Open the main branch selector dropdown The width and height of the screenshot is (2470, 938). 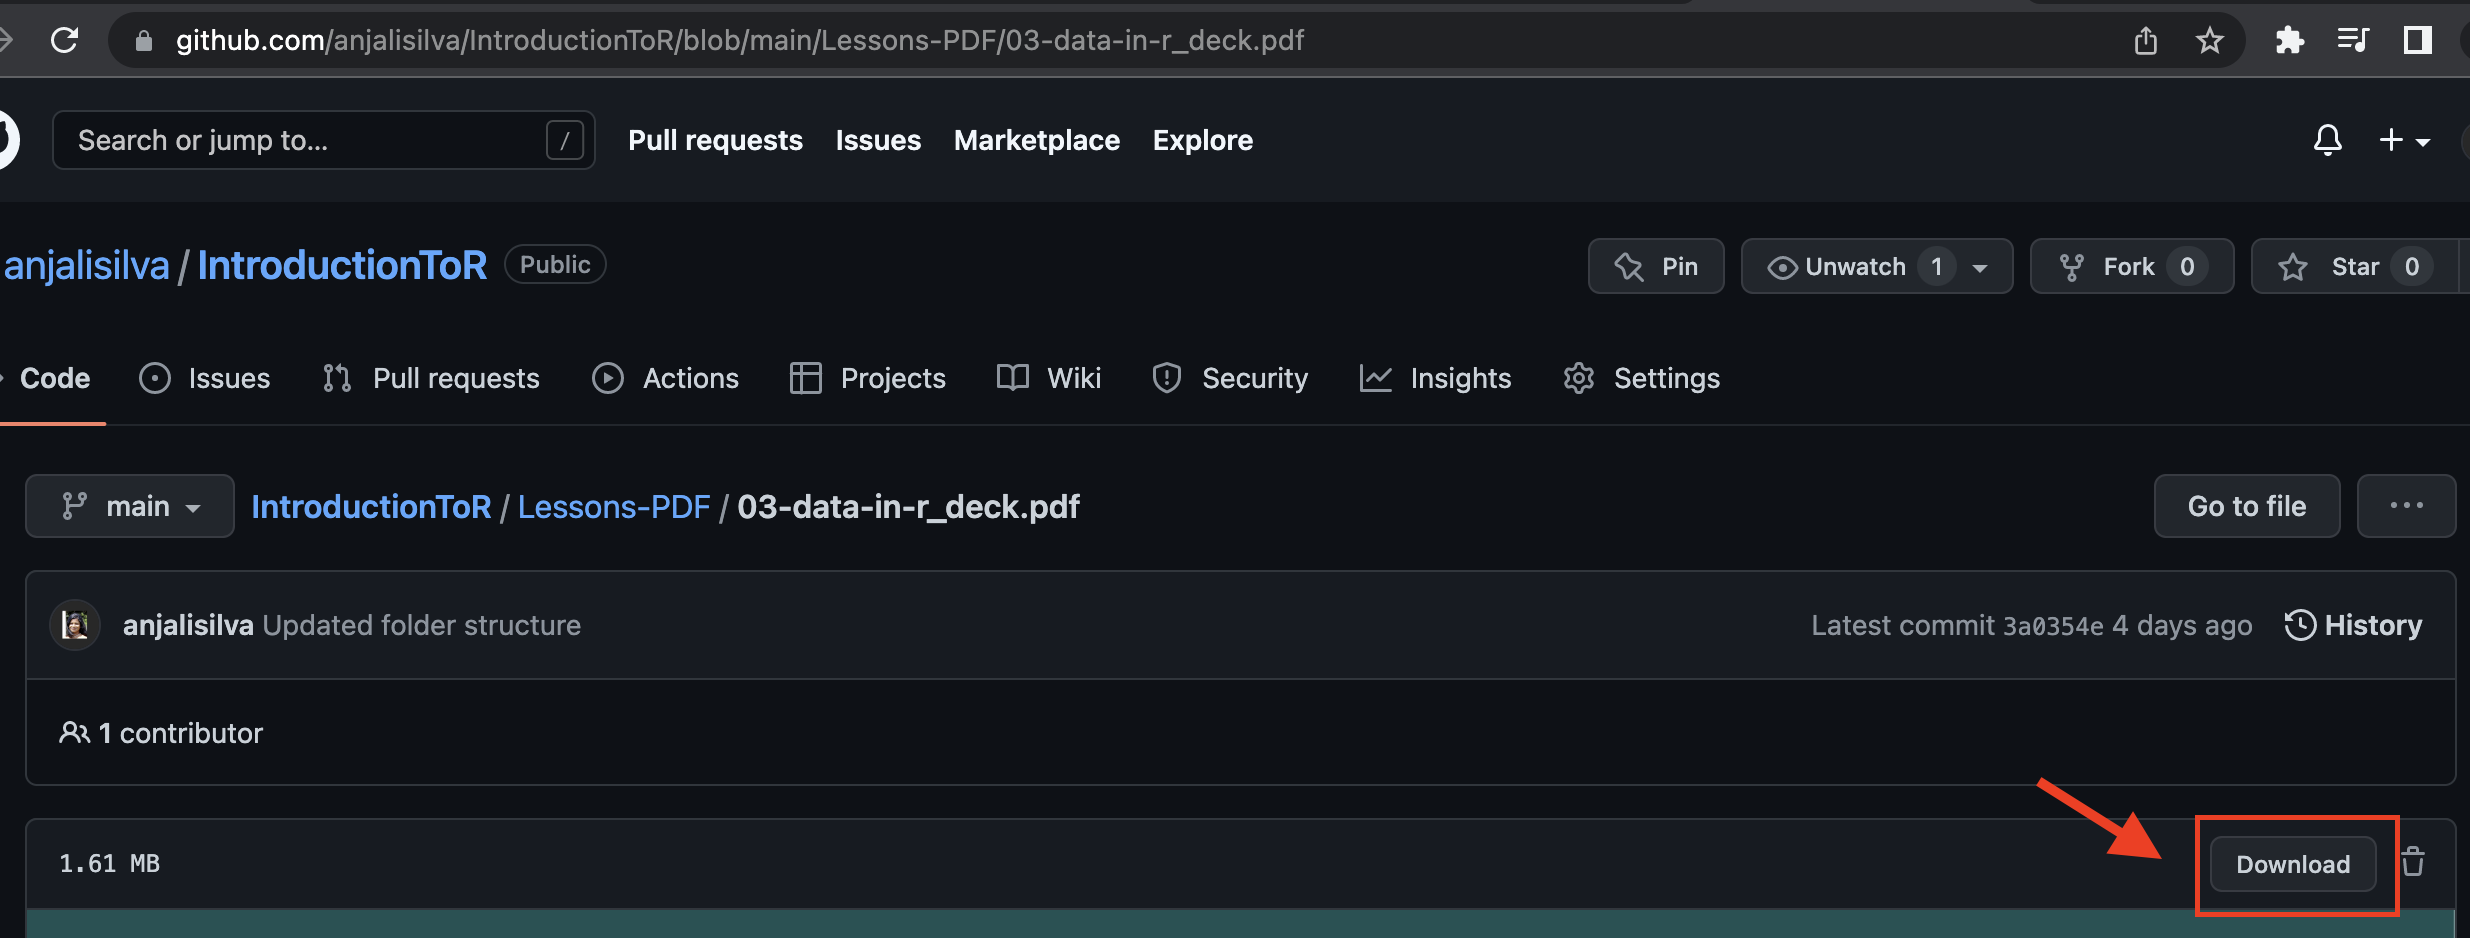(130, 506)
